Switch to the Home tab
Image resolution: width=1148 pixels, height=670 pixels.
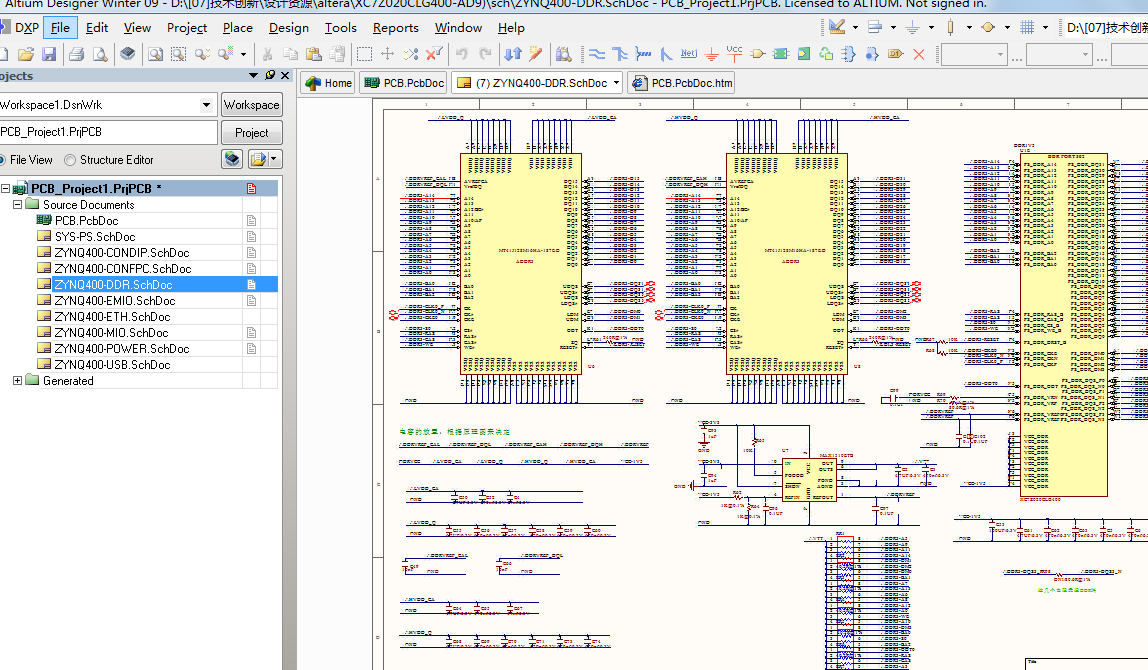click(328, 83)
